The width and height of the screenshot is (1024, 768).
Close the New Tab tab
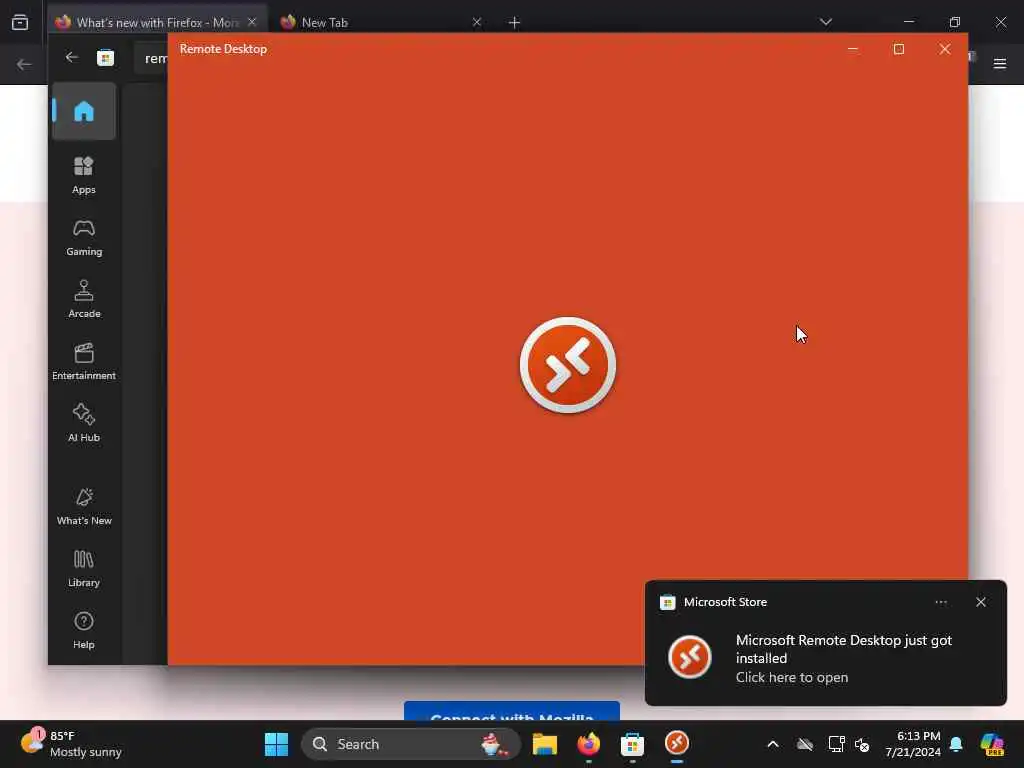[477, 22]
